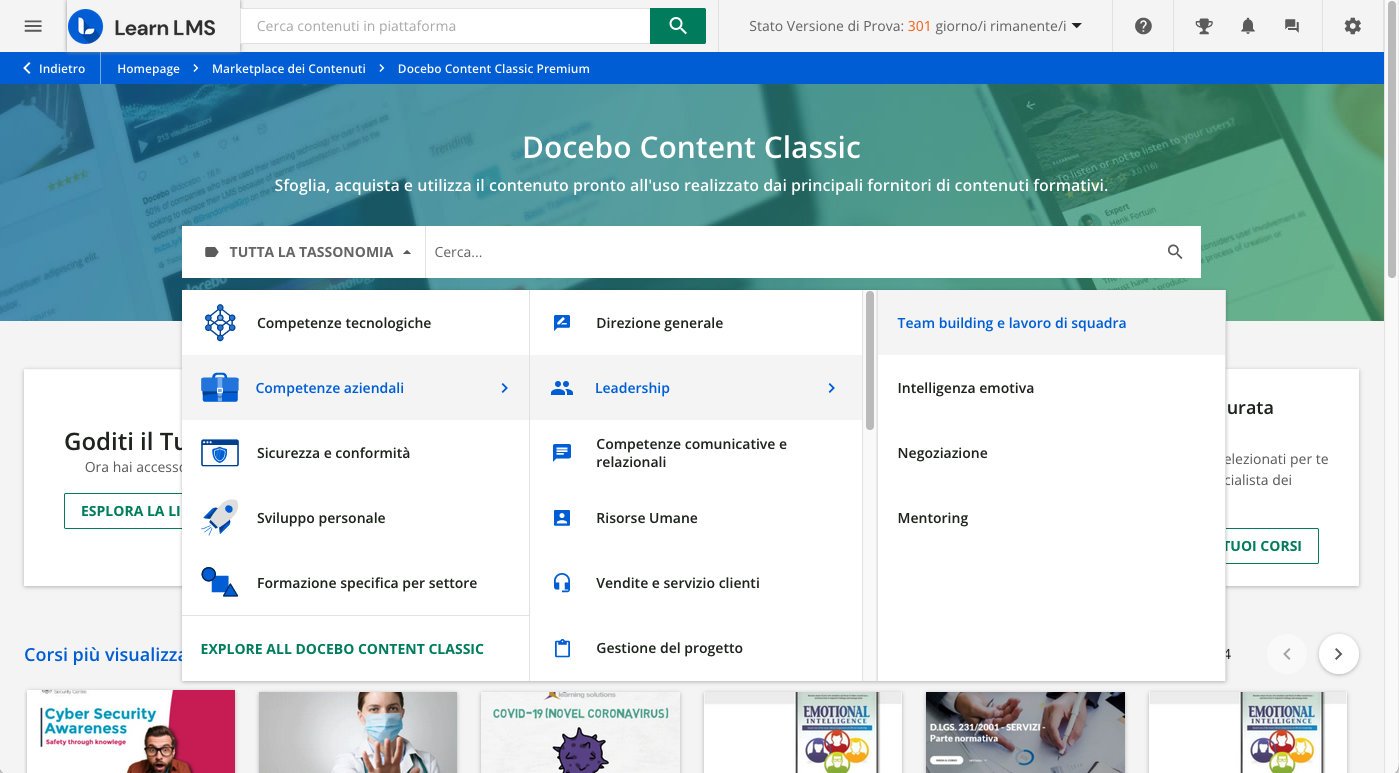Image resolution: width=1399 pixels, height=773 pixels.
Task: Click the Esplora la libreria button
Action: click(123, 511)
